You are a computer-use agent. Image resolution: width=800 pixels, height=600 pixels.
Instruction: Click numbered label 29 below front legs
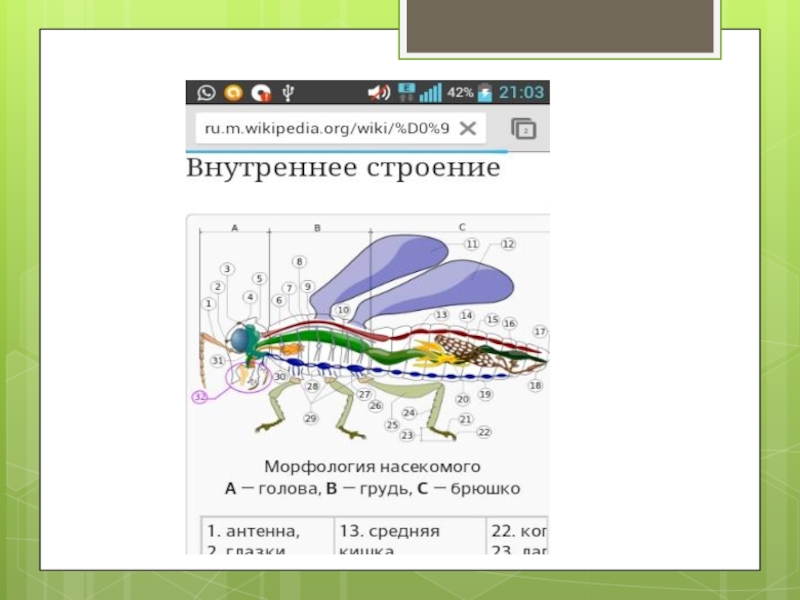pos(310,419)
